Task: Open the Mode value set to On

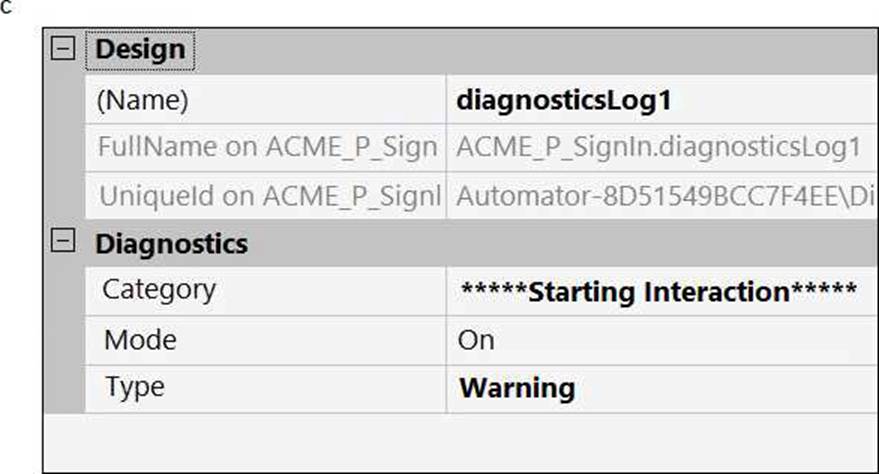Action: [476, 339]
